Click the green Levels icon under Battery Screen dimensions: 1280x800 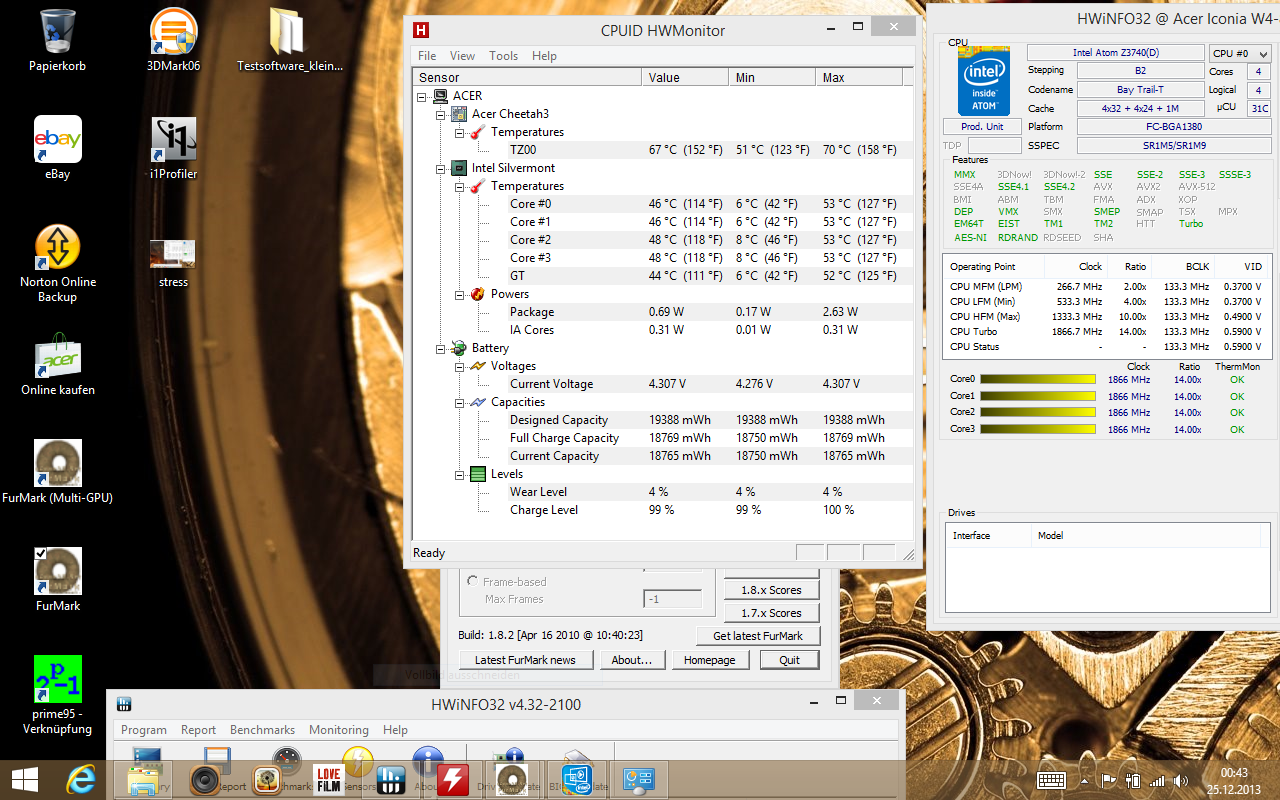click(x=478, y=474)
